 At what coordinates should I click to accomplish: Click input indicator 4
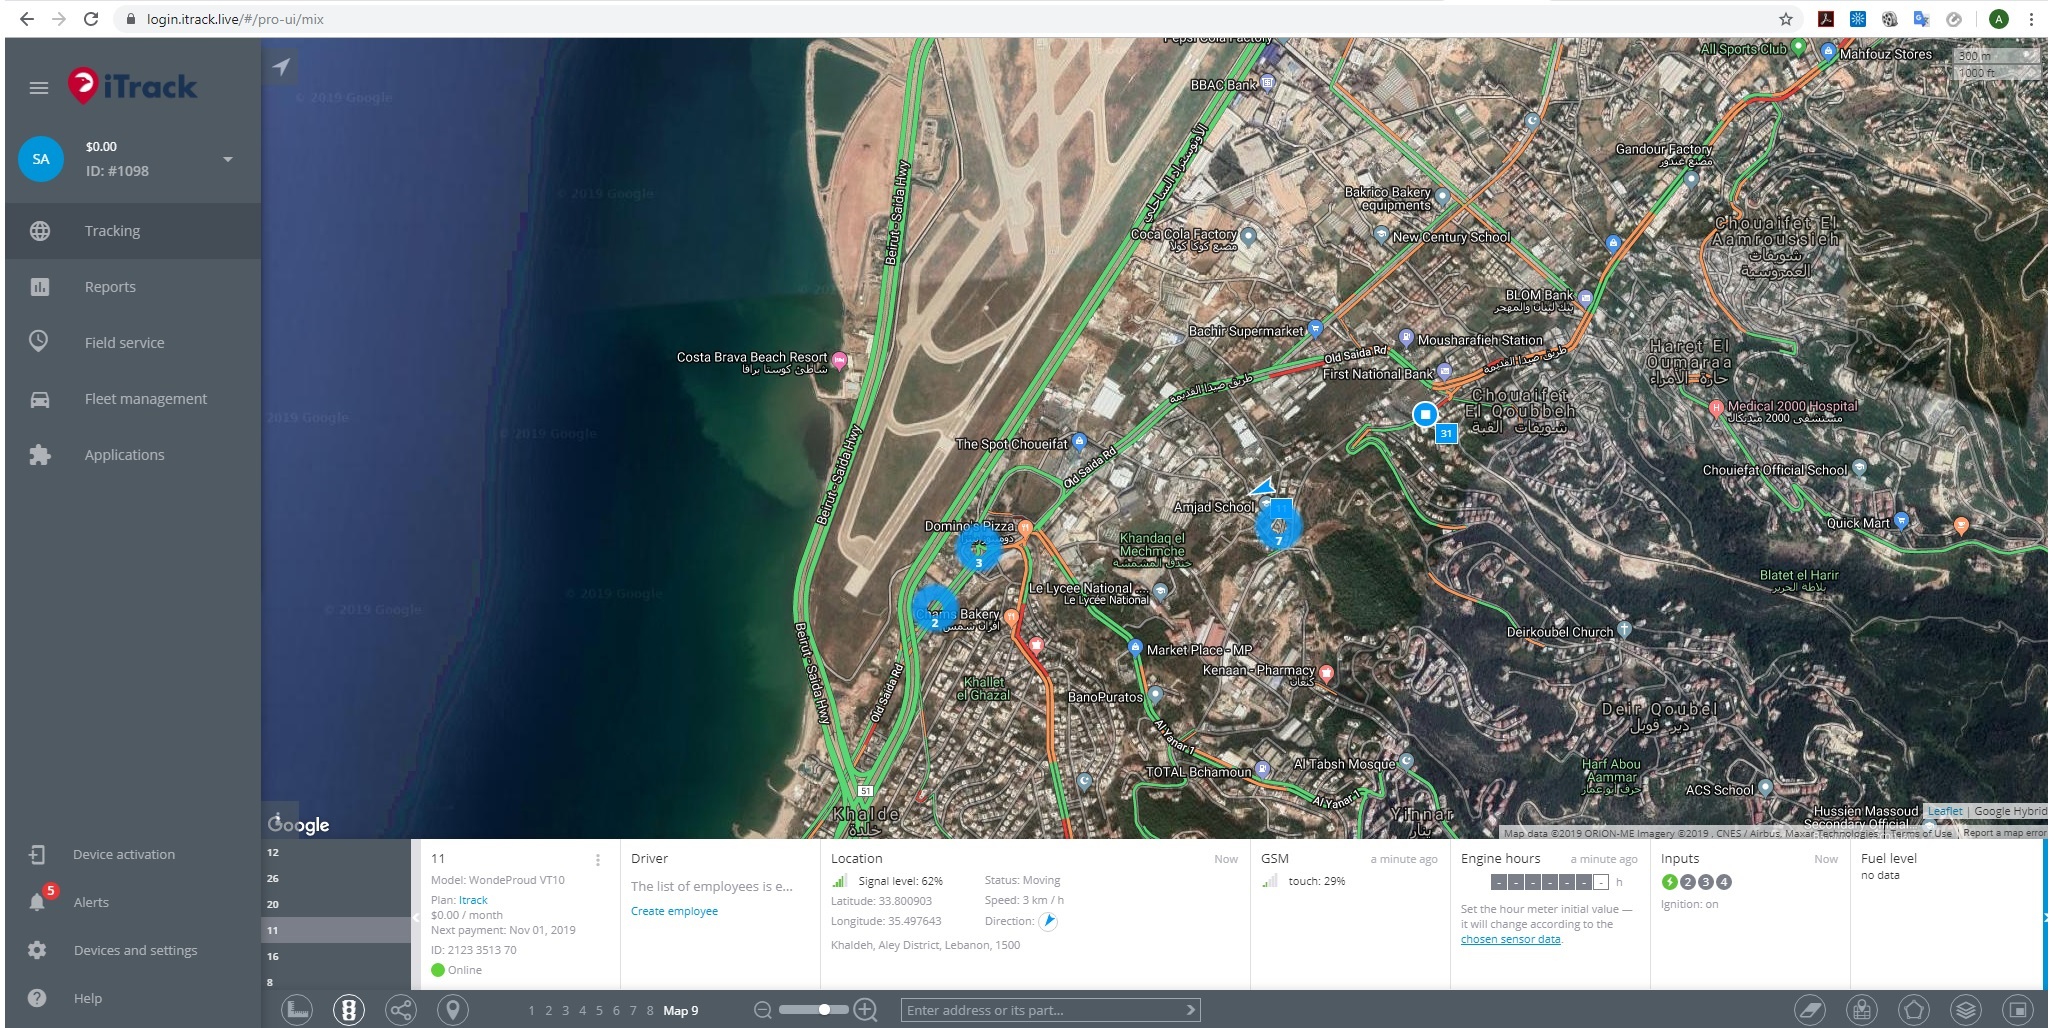pos(1723,882)
